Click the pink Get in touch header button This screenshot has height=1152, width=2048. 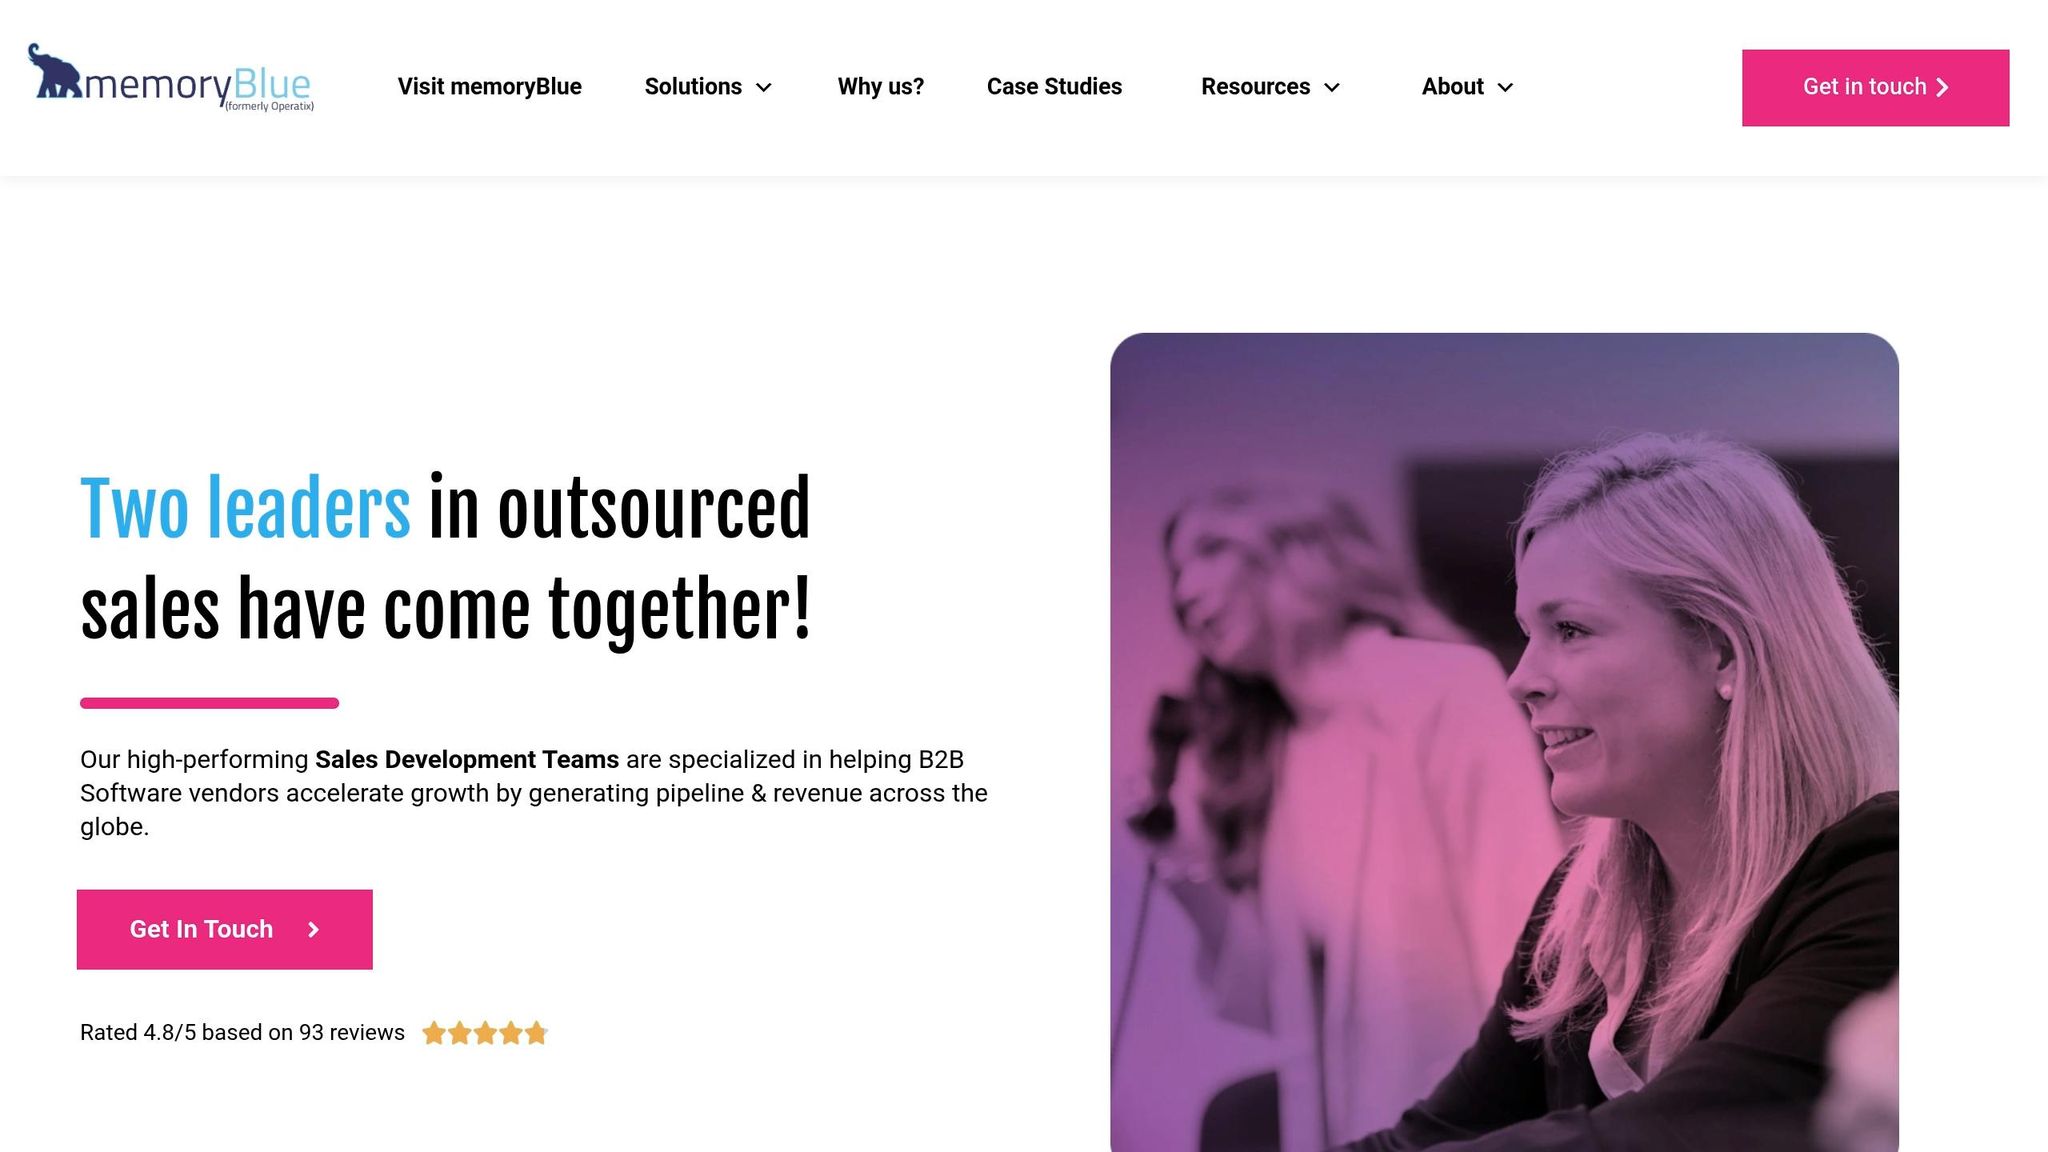pos(1875,88)
